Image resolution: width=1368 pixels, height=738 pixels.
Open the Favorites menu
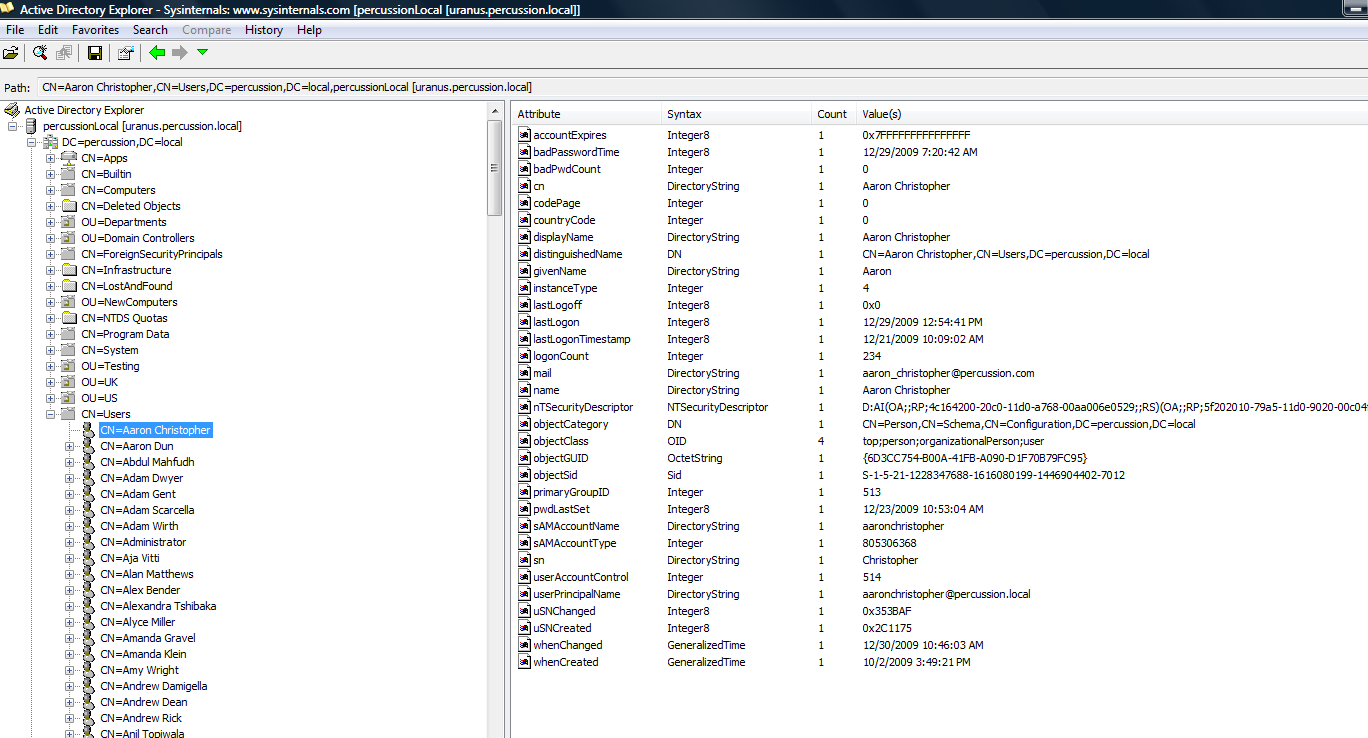tap(95, 30)
